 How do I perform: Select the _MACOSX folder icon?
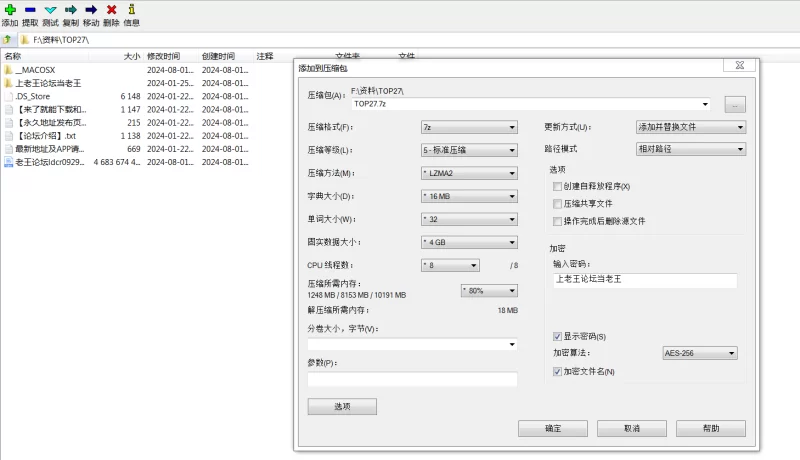pos(8,70)
